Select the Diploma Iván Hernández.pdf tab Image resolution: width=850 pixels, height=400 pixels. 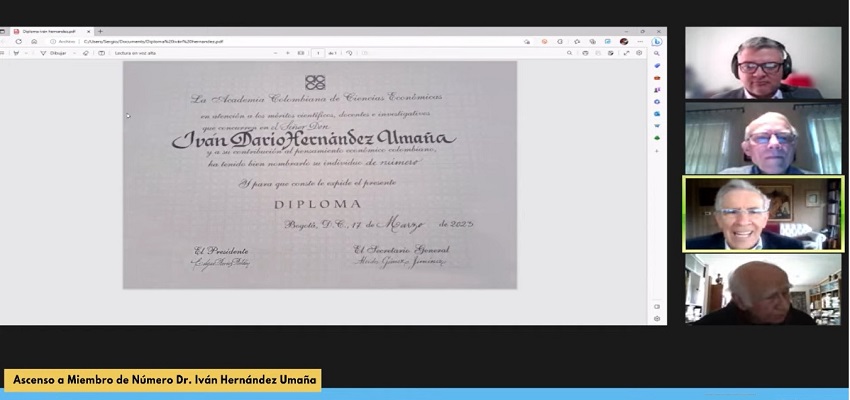pyautogui.click(x=53, y=31)
